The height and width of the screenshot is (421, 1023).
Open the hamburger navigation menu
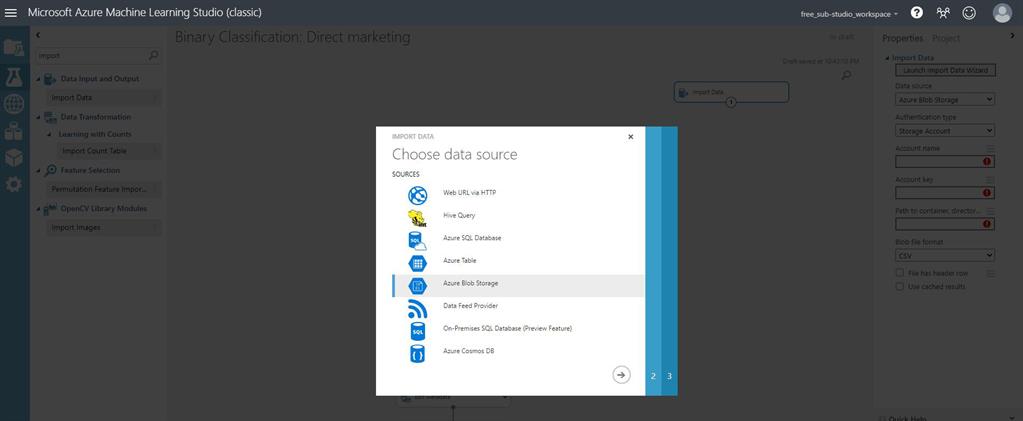pos(11,12)
